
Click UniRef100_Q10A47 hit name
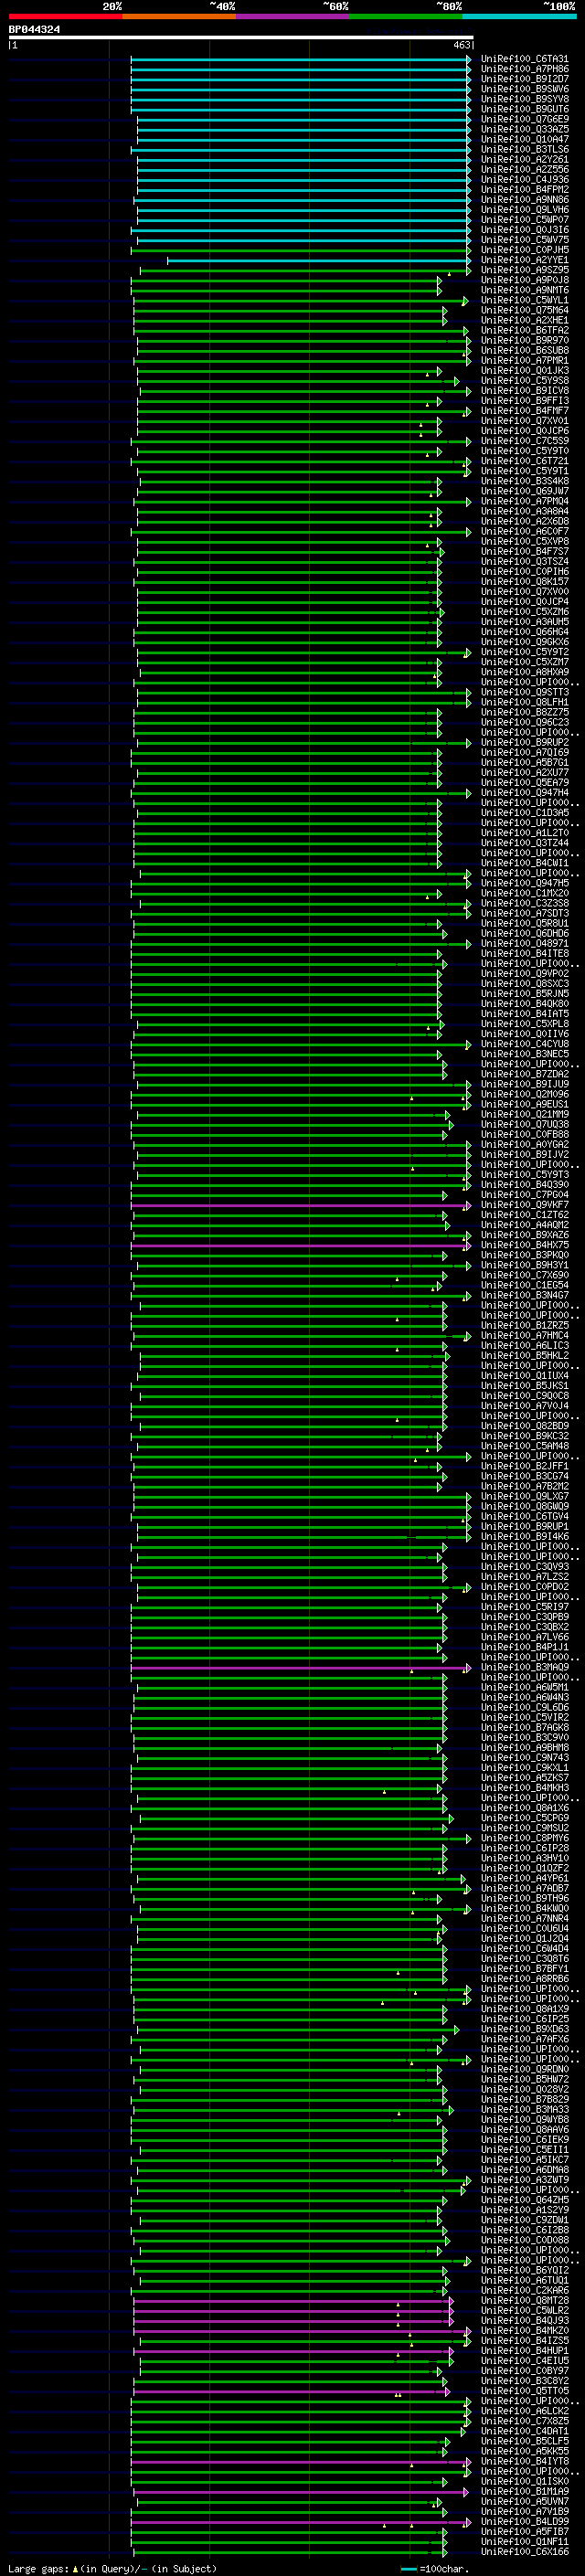click(525, 139)
